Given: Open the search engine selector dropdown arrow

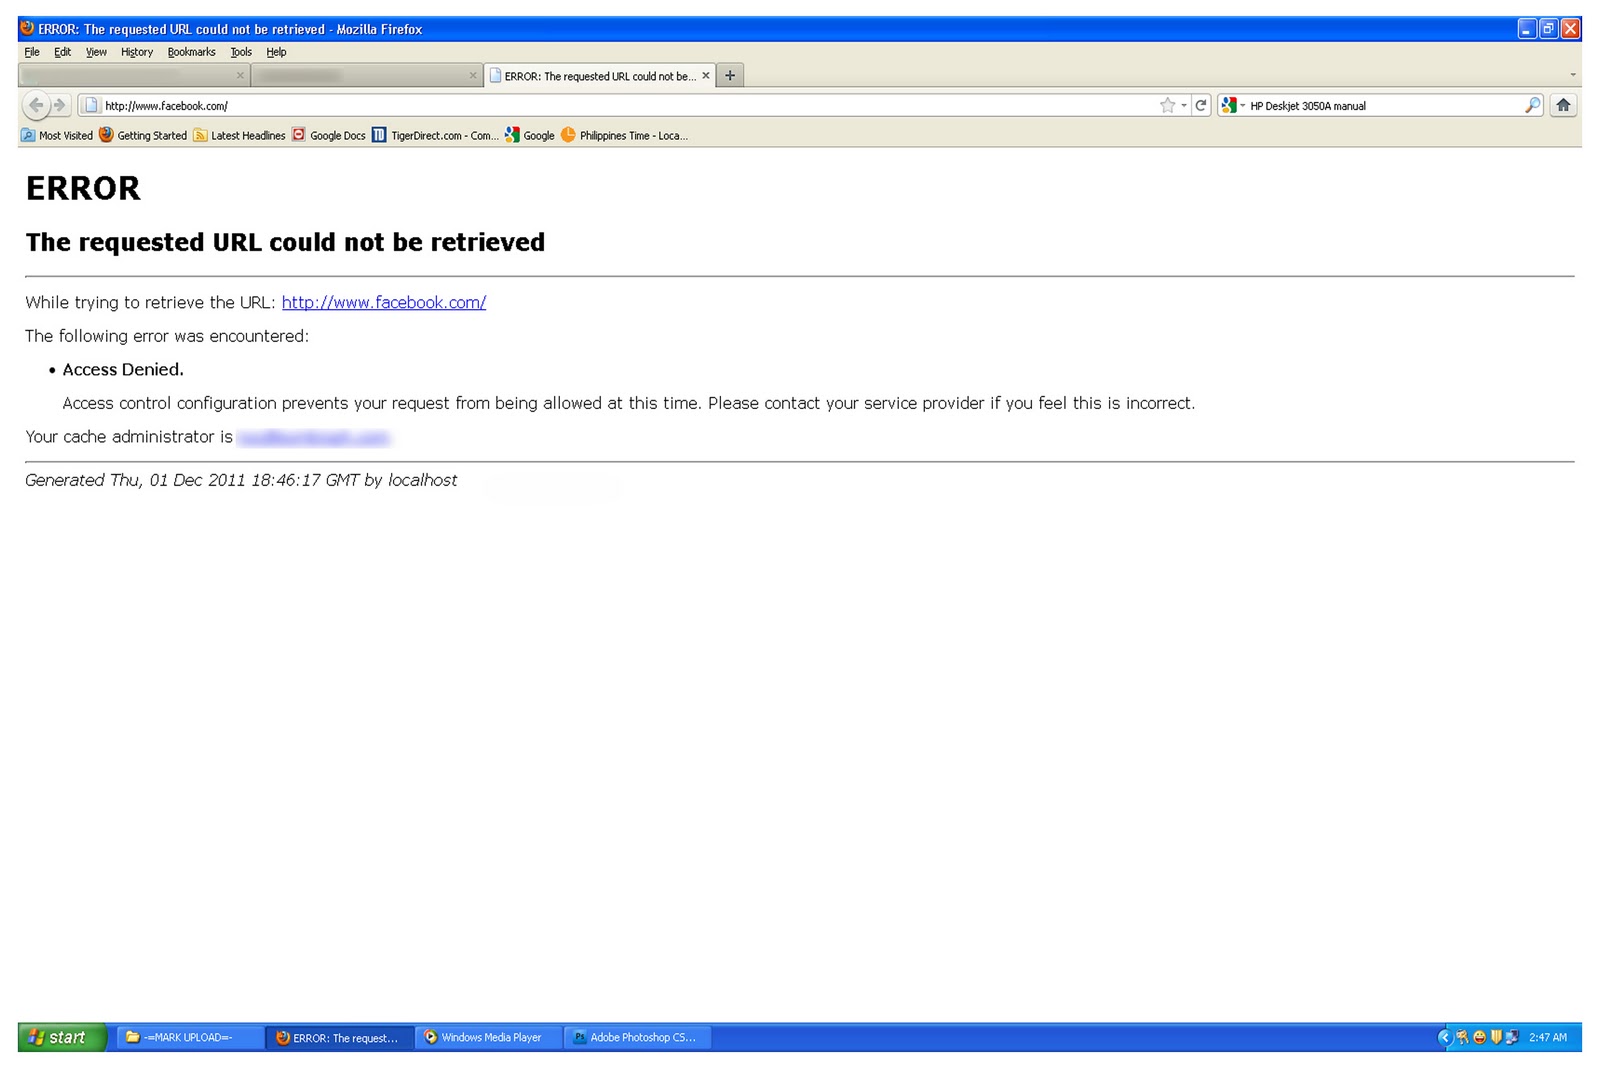Looking at the screenshot, I should coord(1243,105).
